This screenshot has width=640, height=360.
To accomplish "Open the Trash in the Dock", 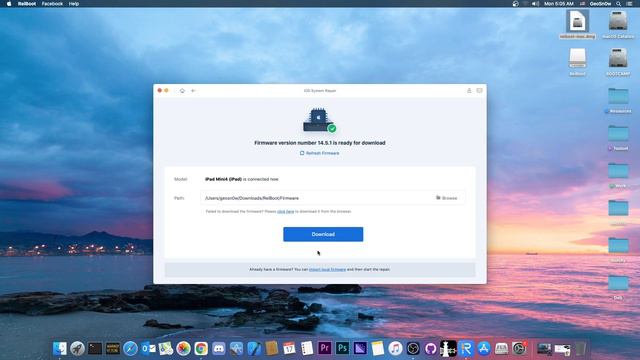I will tap(580, 348).
